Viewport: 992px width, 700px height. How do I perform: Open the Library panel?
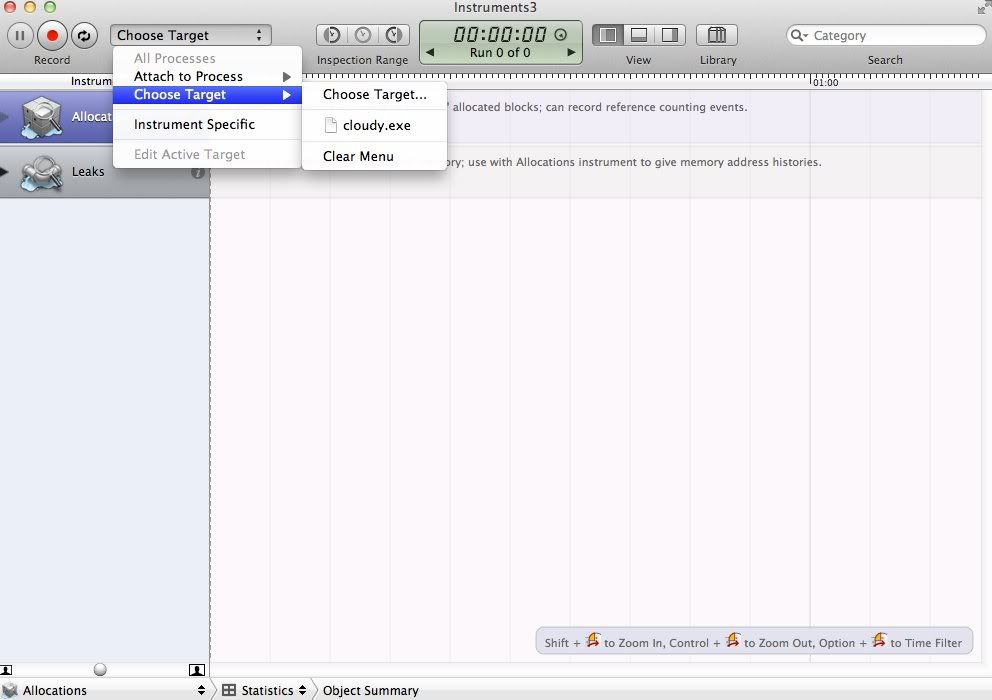717,35
